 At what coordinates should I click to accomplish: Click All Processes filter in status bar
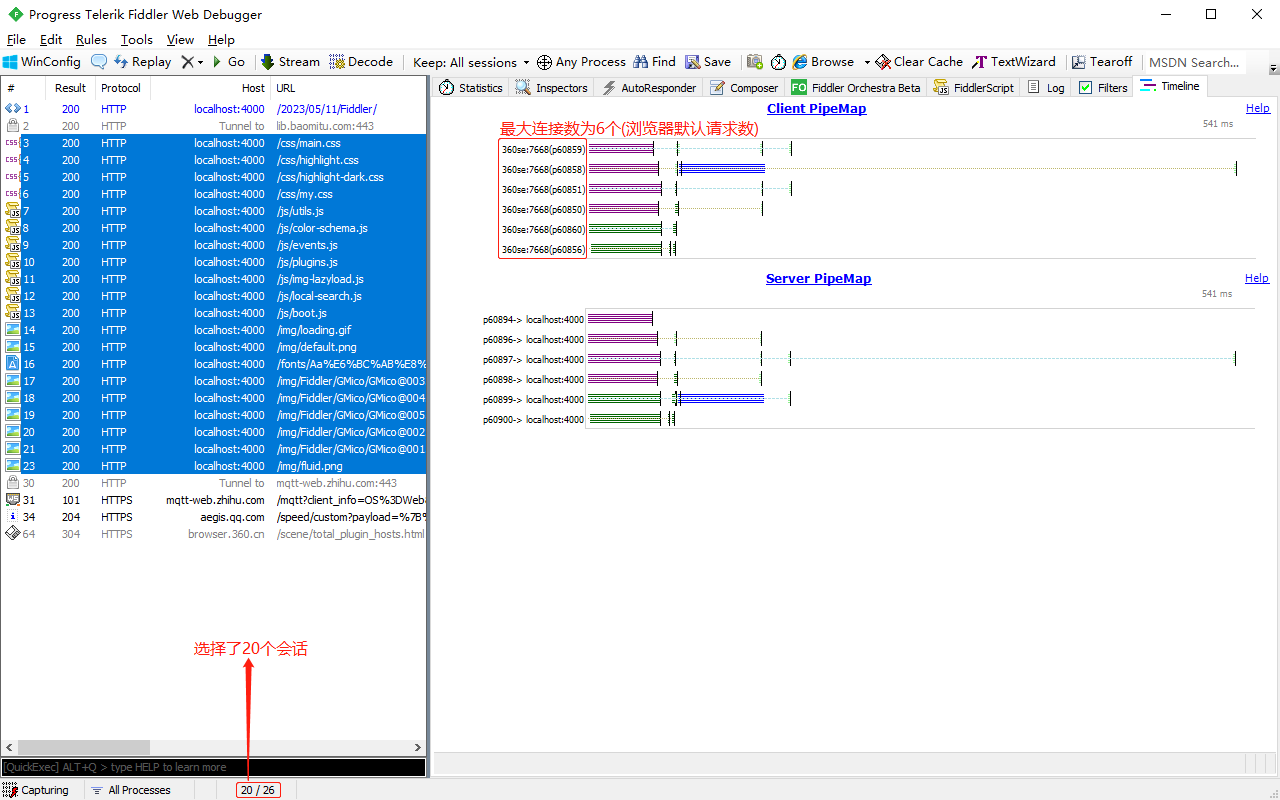tap(131, 790)
